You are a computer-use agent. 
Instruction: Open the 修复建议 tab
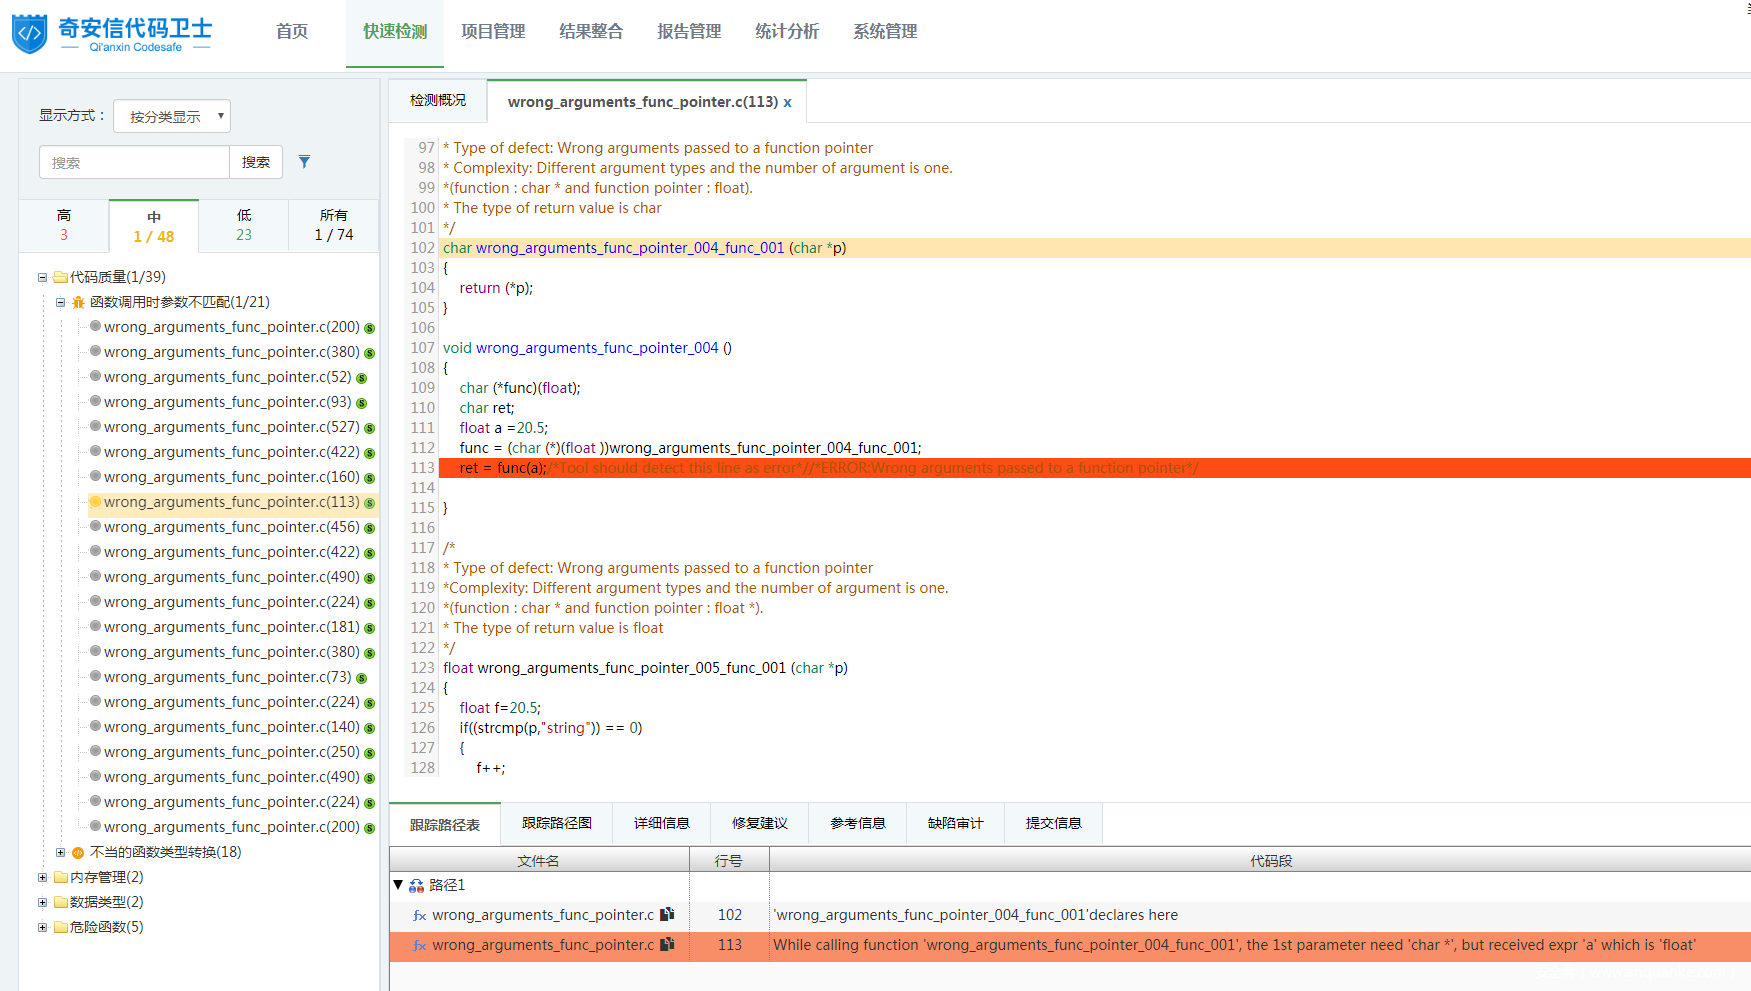[759, 823]
